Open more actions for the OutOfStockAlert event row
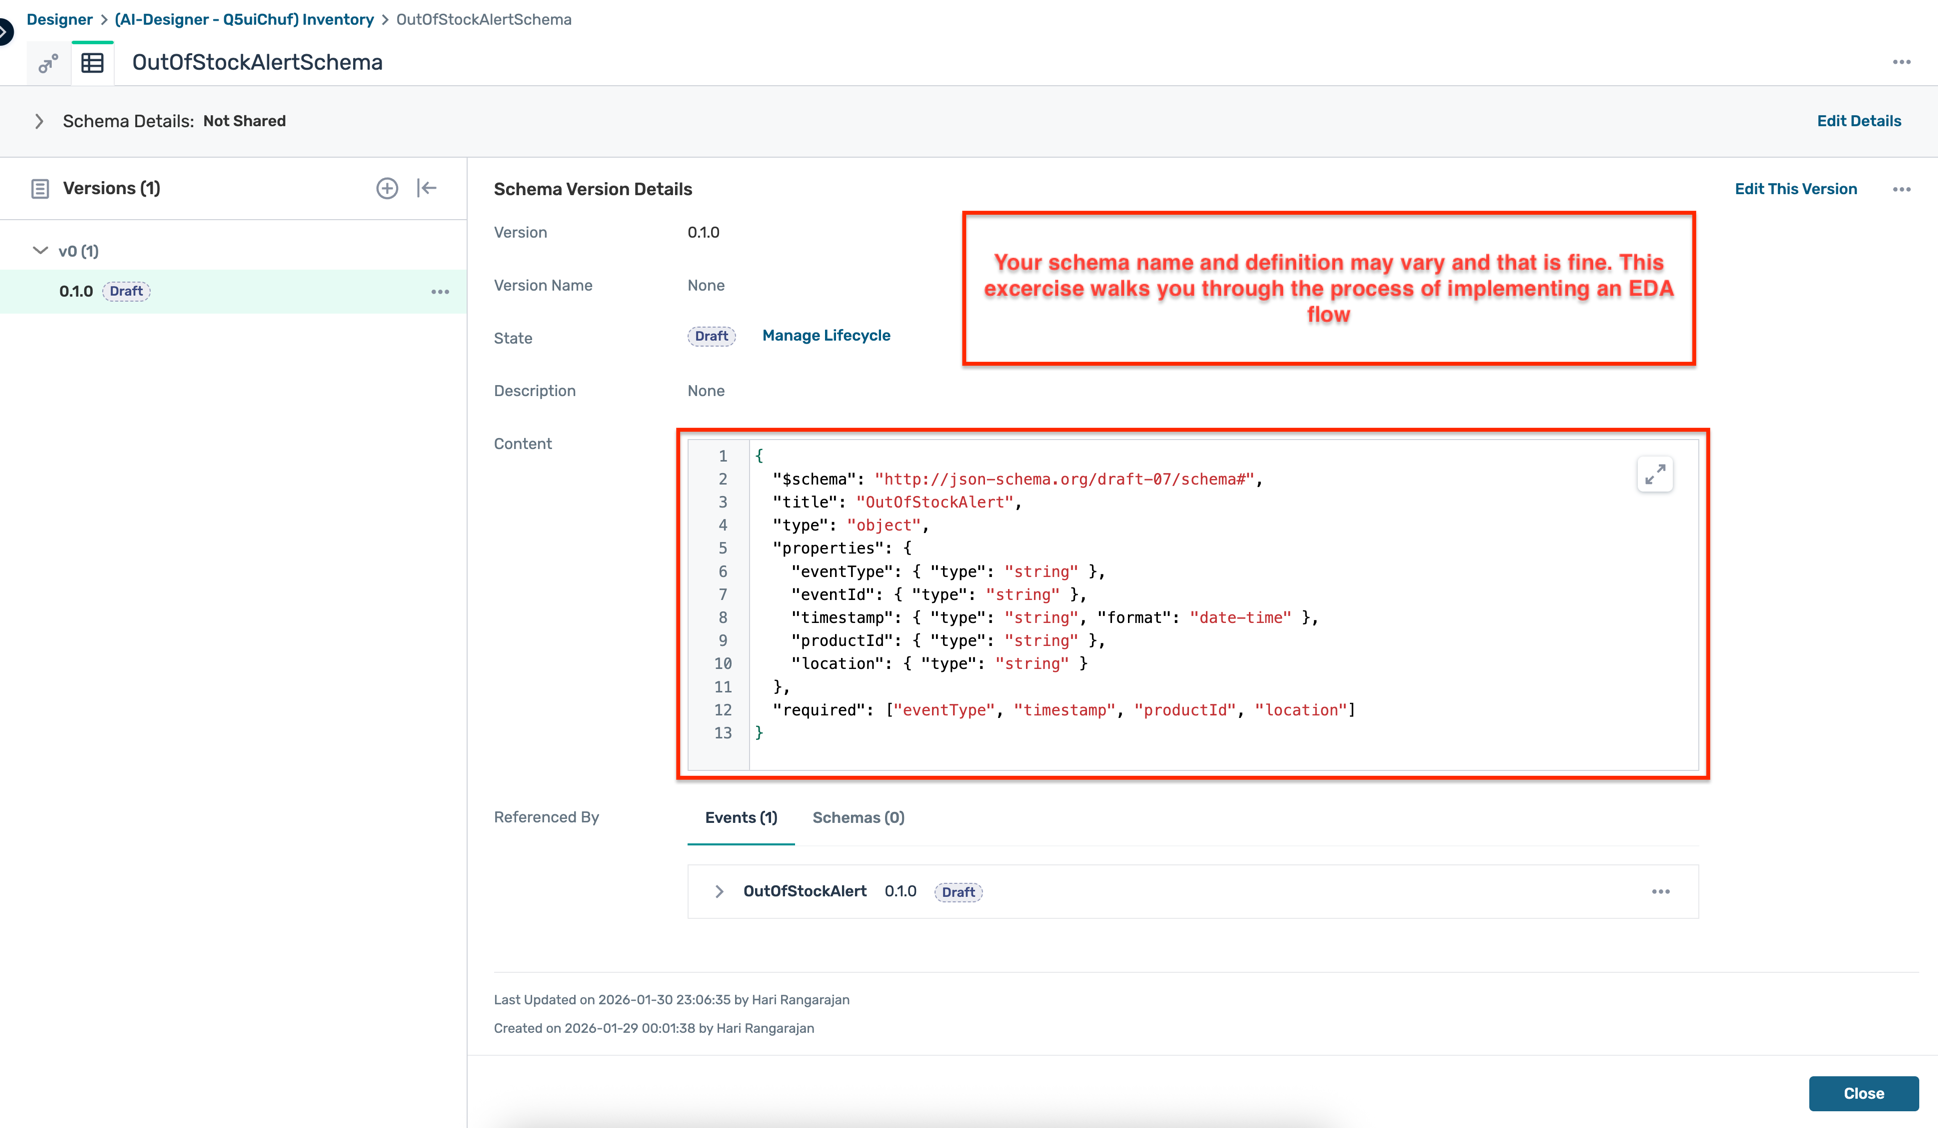1938x1128 pixels. (x=1660, y=891)
